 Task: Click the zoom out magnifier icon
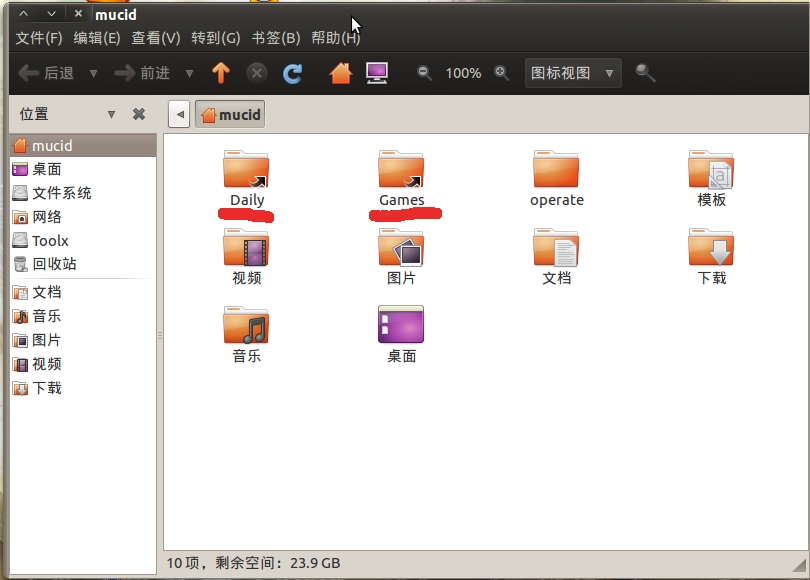[x=424, y=73]
